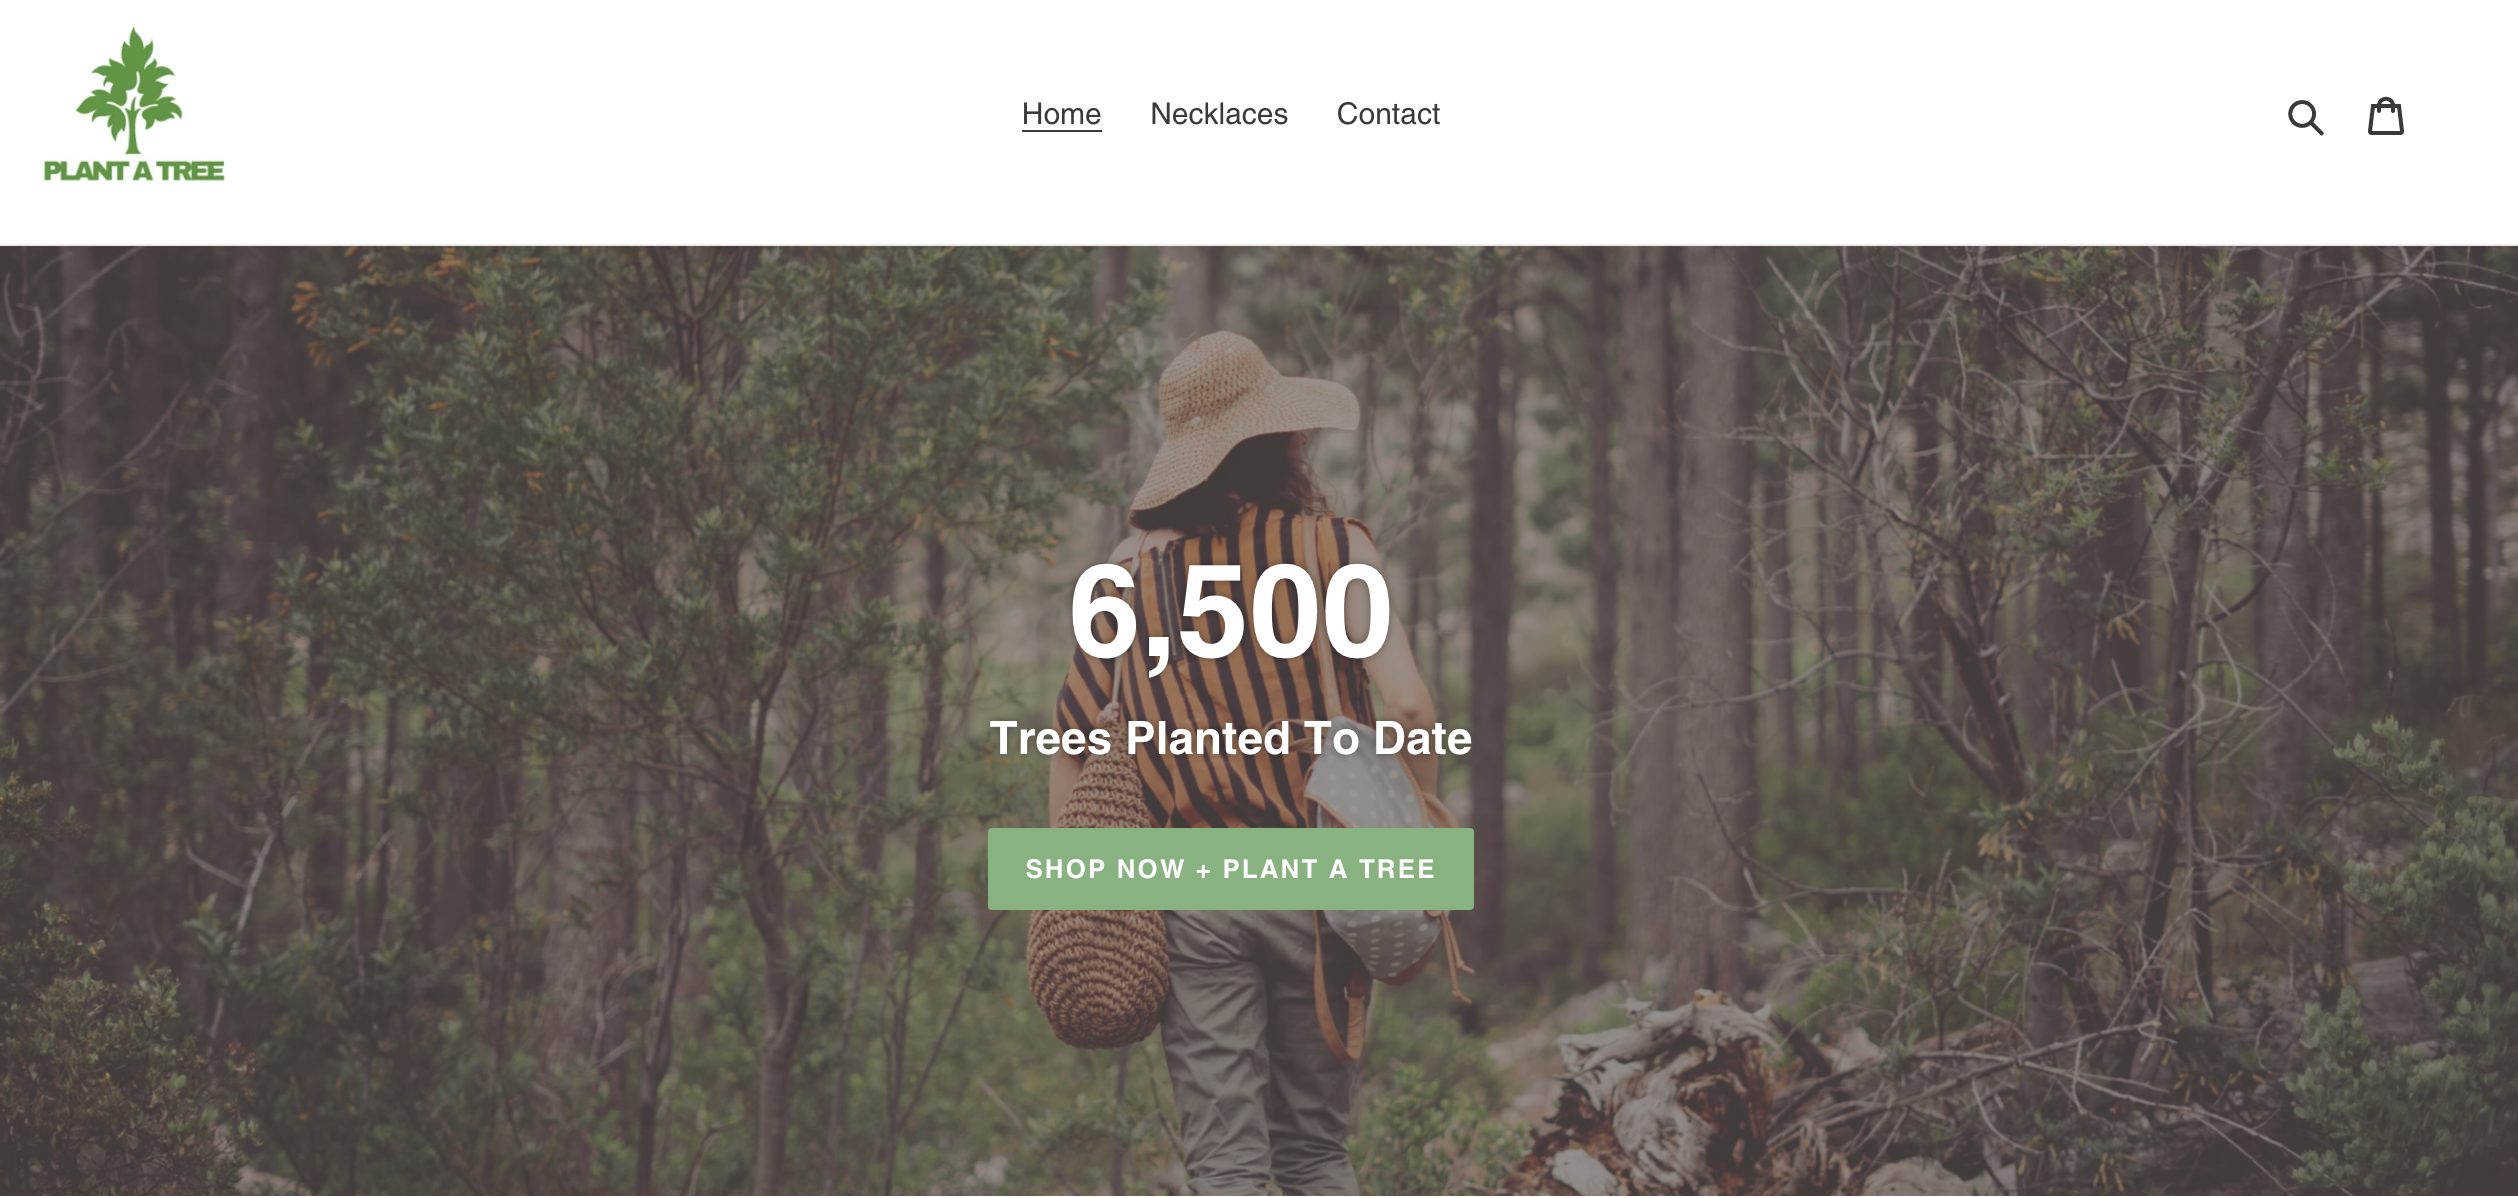This screenshot has width=2518, height=1198.
Task: Open the Necklaces menu item
Action: pos(1219,114)
